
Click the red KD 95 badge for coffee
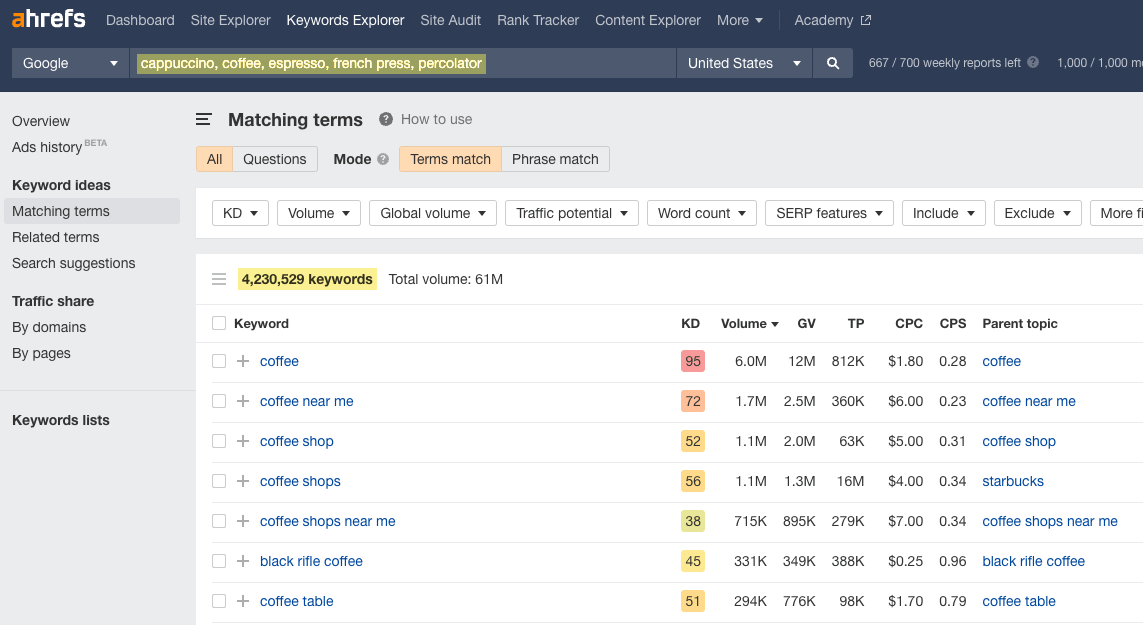coord(693,361)
